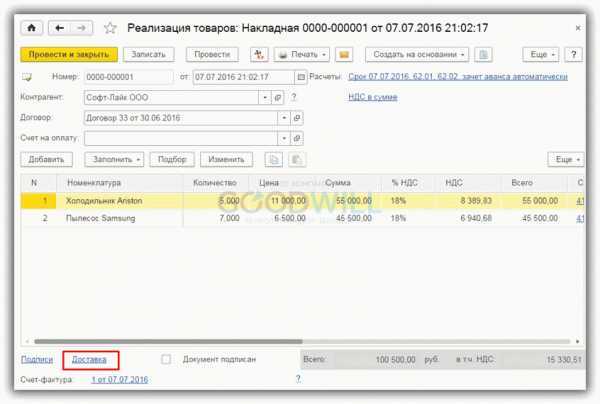Select row Холодильник Ariston
This screenshot has width=600, height=404.
pos(302,201)
